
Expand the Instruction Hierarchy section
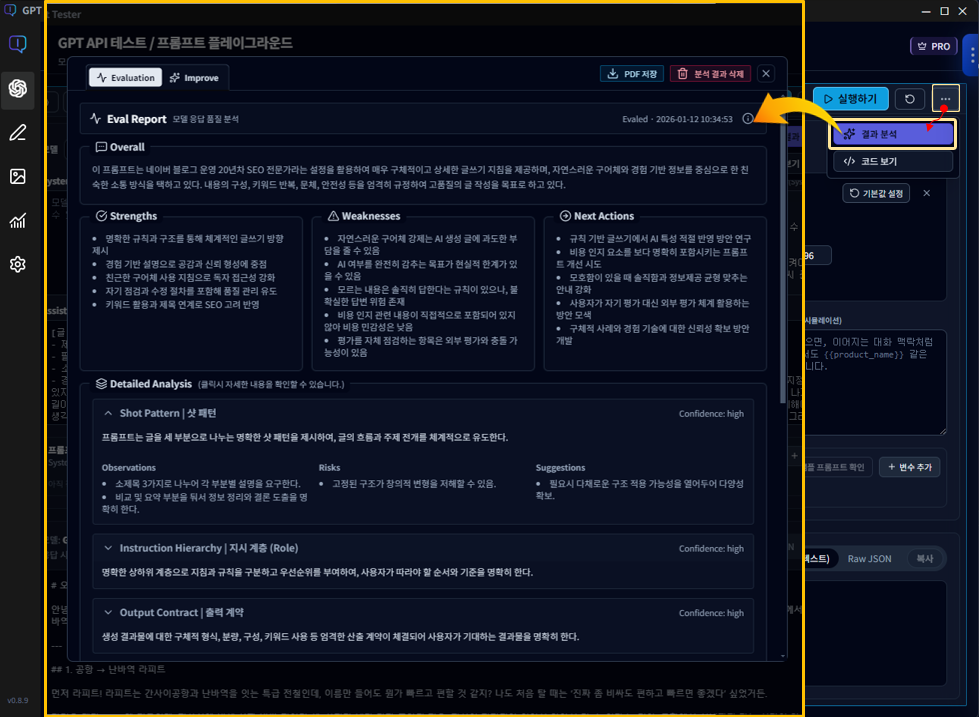(x=109, y=548)
